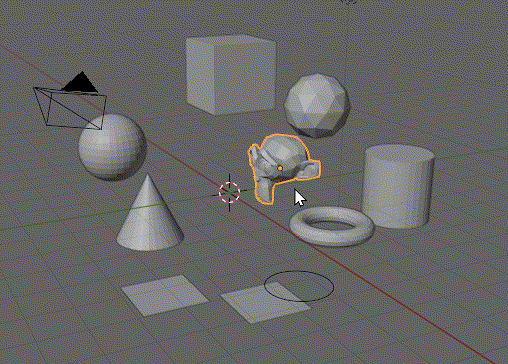Select the faceted icosphere object

317,106
